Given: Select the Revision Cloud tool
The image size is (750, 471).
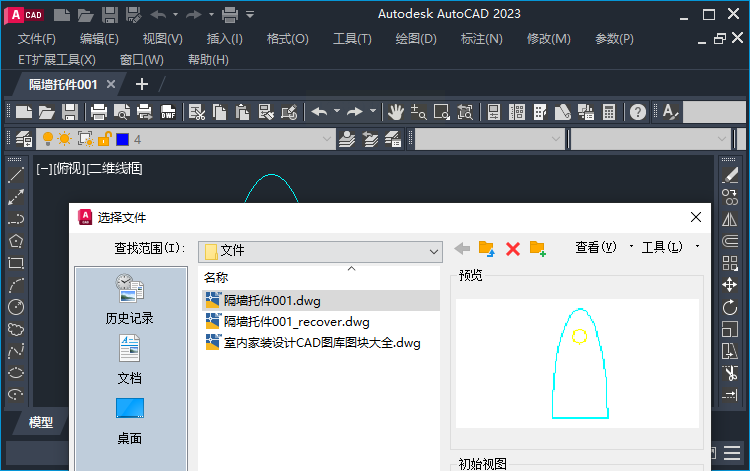Looking at the screenshot, I should 16,329.
